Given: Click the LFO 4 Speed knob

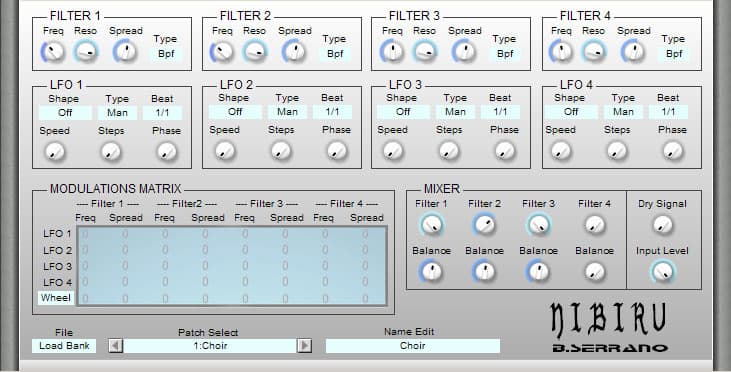Looking at the screenshot, I should [x=560, y=151].
